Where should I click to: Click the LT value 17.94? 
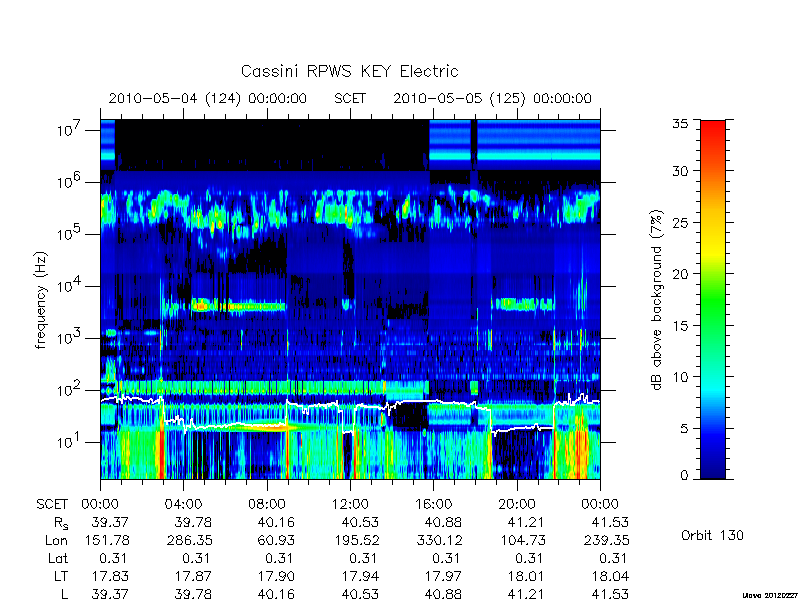[x=360, y=577]
